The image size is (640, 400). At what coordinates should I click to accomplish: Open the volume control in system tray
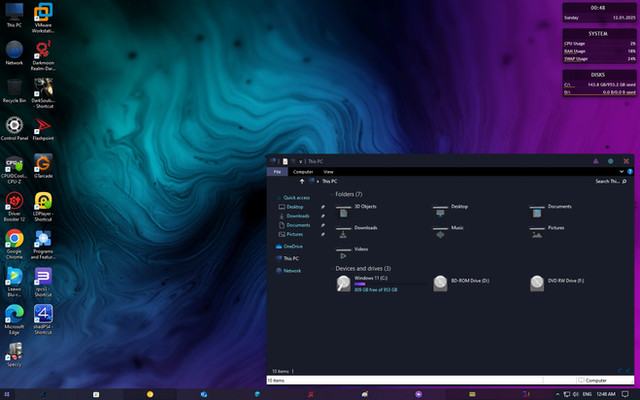[576, 394]
